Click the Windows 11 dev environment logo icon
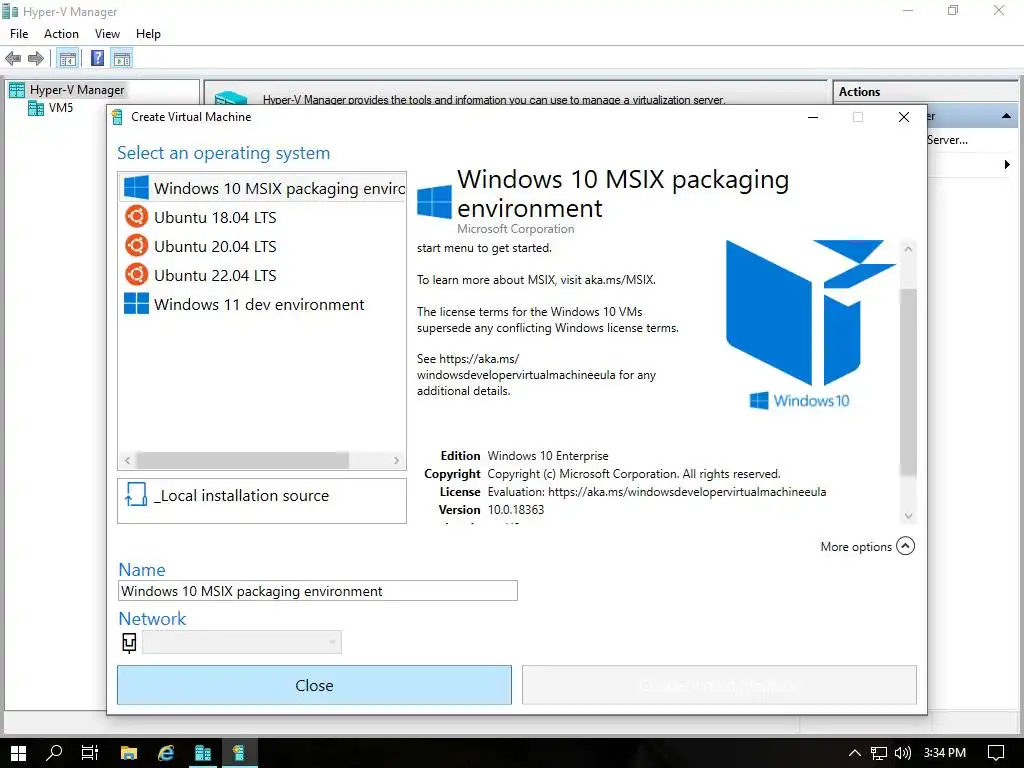 (x=136, y=304)
